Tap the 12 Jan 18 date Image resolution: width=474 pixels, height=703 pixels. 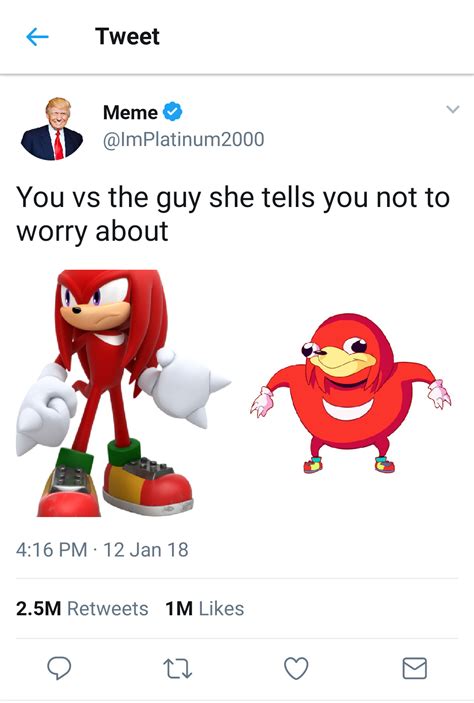[146, 550]
